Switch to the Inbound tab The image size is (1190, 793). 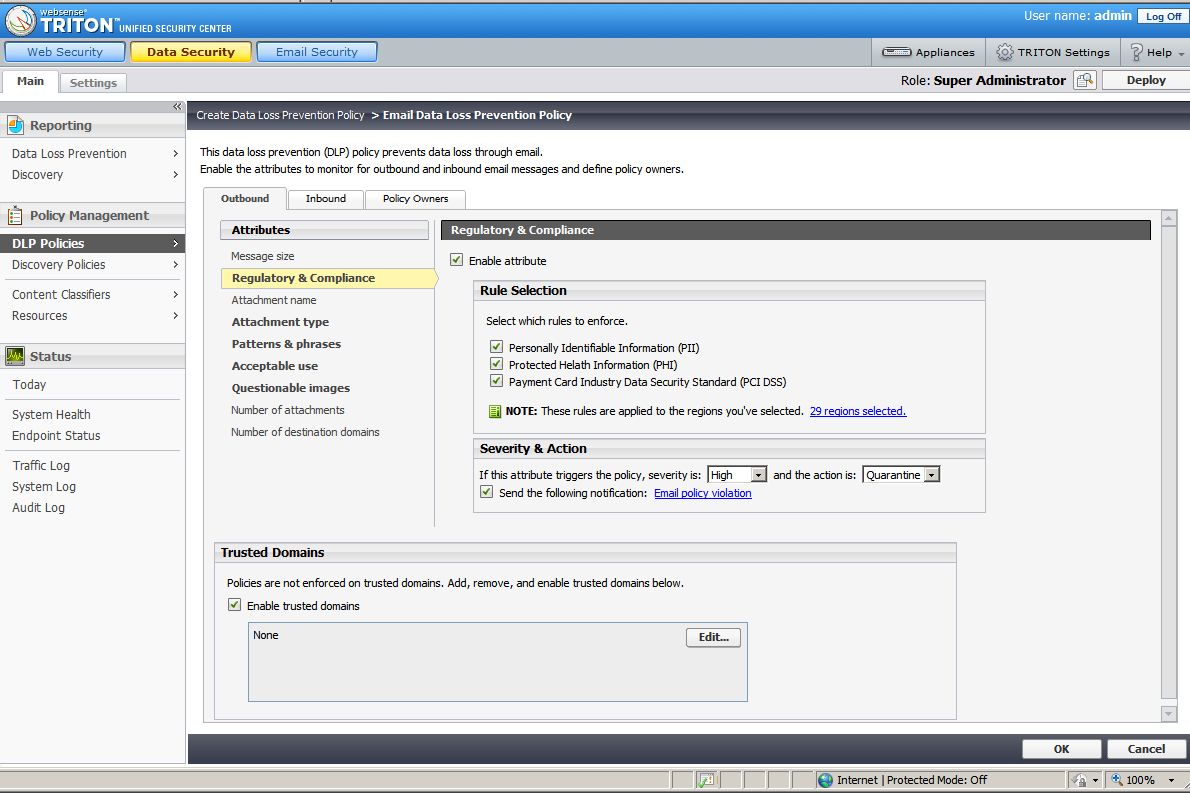(x=325, y=198)
